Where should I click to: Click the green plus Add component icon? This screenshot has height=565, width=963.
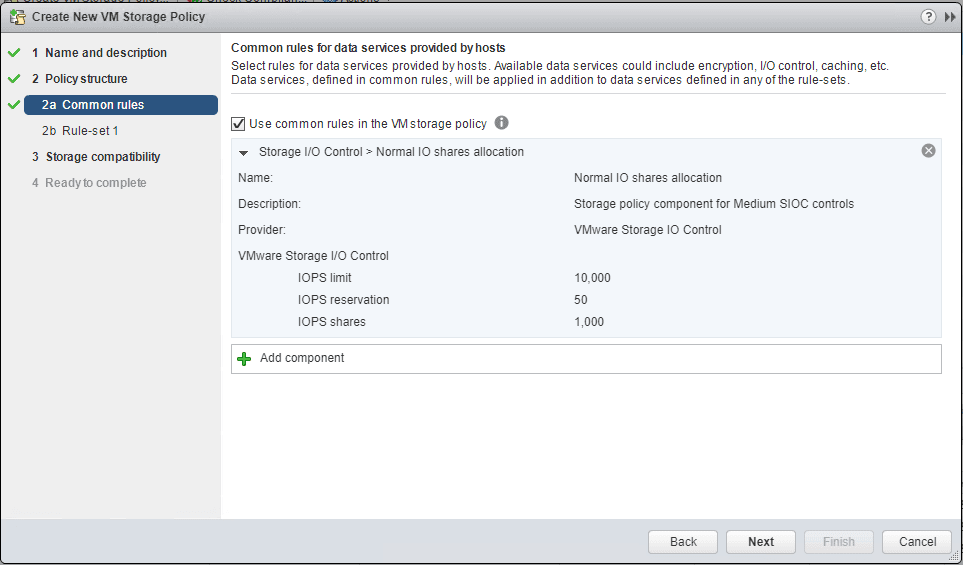244,358
